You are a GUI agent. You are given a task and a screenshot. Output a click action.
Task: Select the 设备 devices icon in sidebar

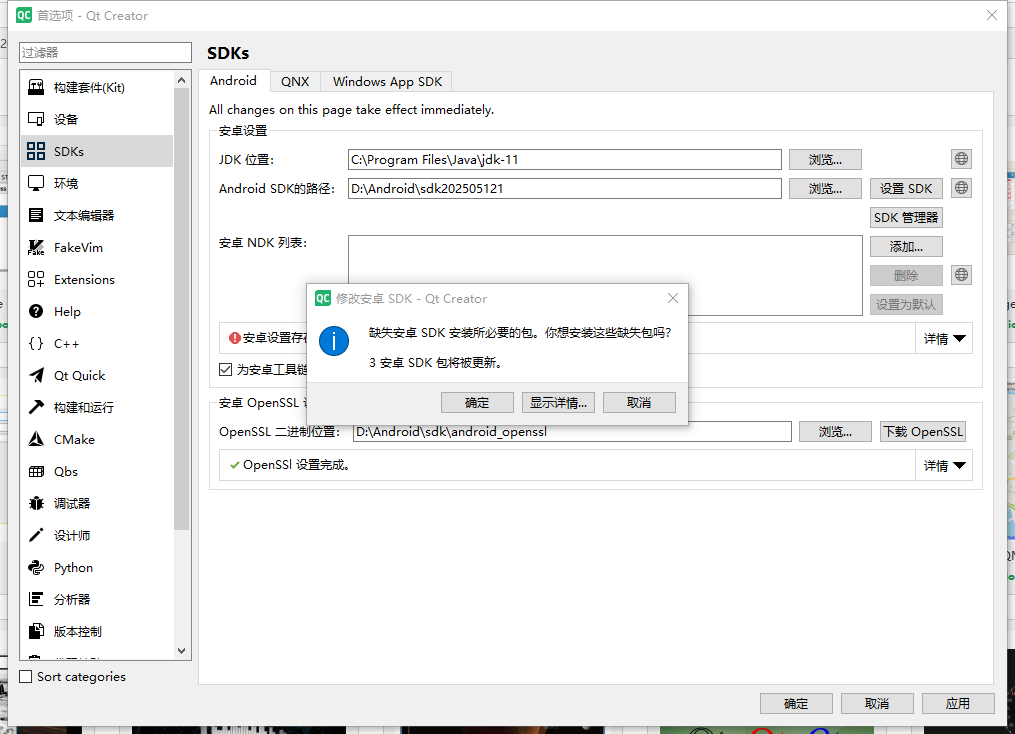pyautogui.click(x=36, y=119)
